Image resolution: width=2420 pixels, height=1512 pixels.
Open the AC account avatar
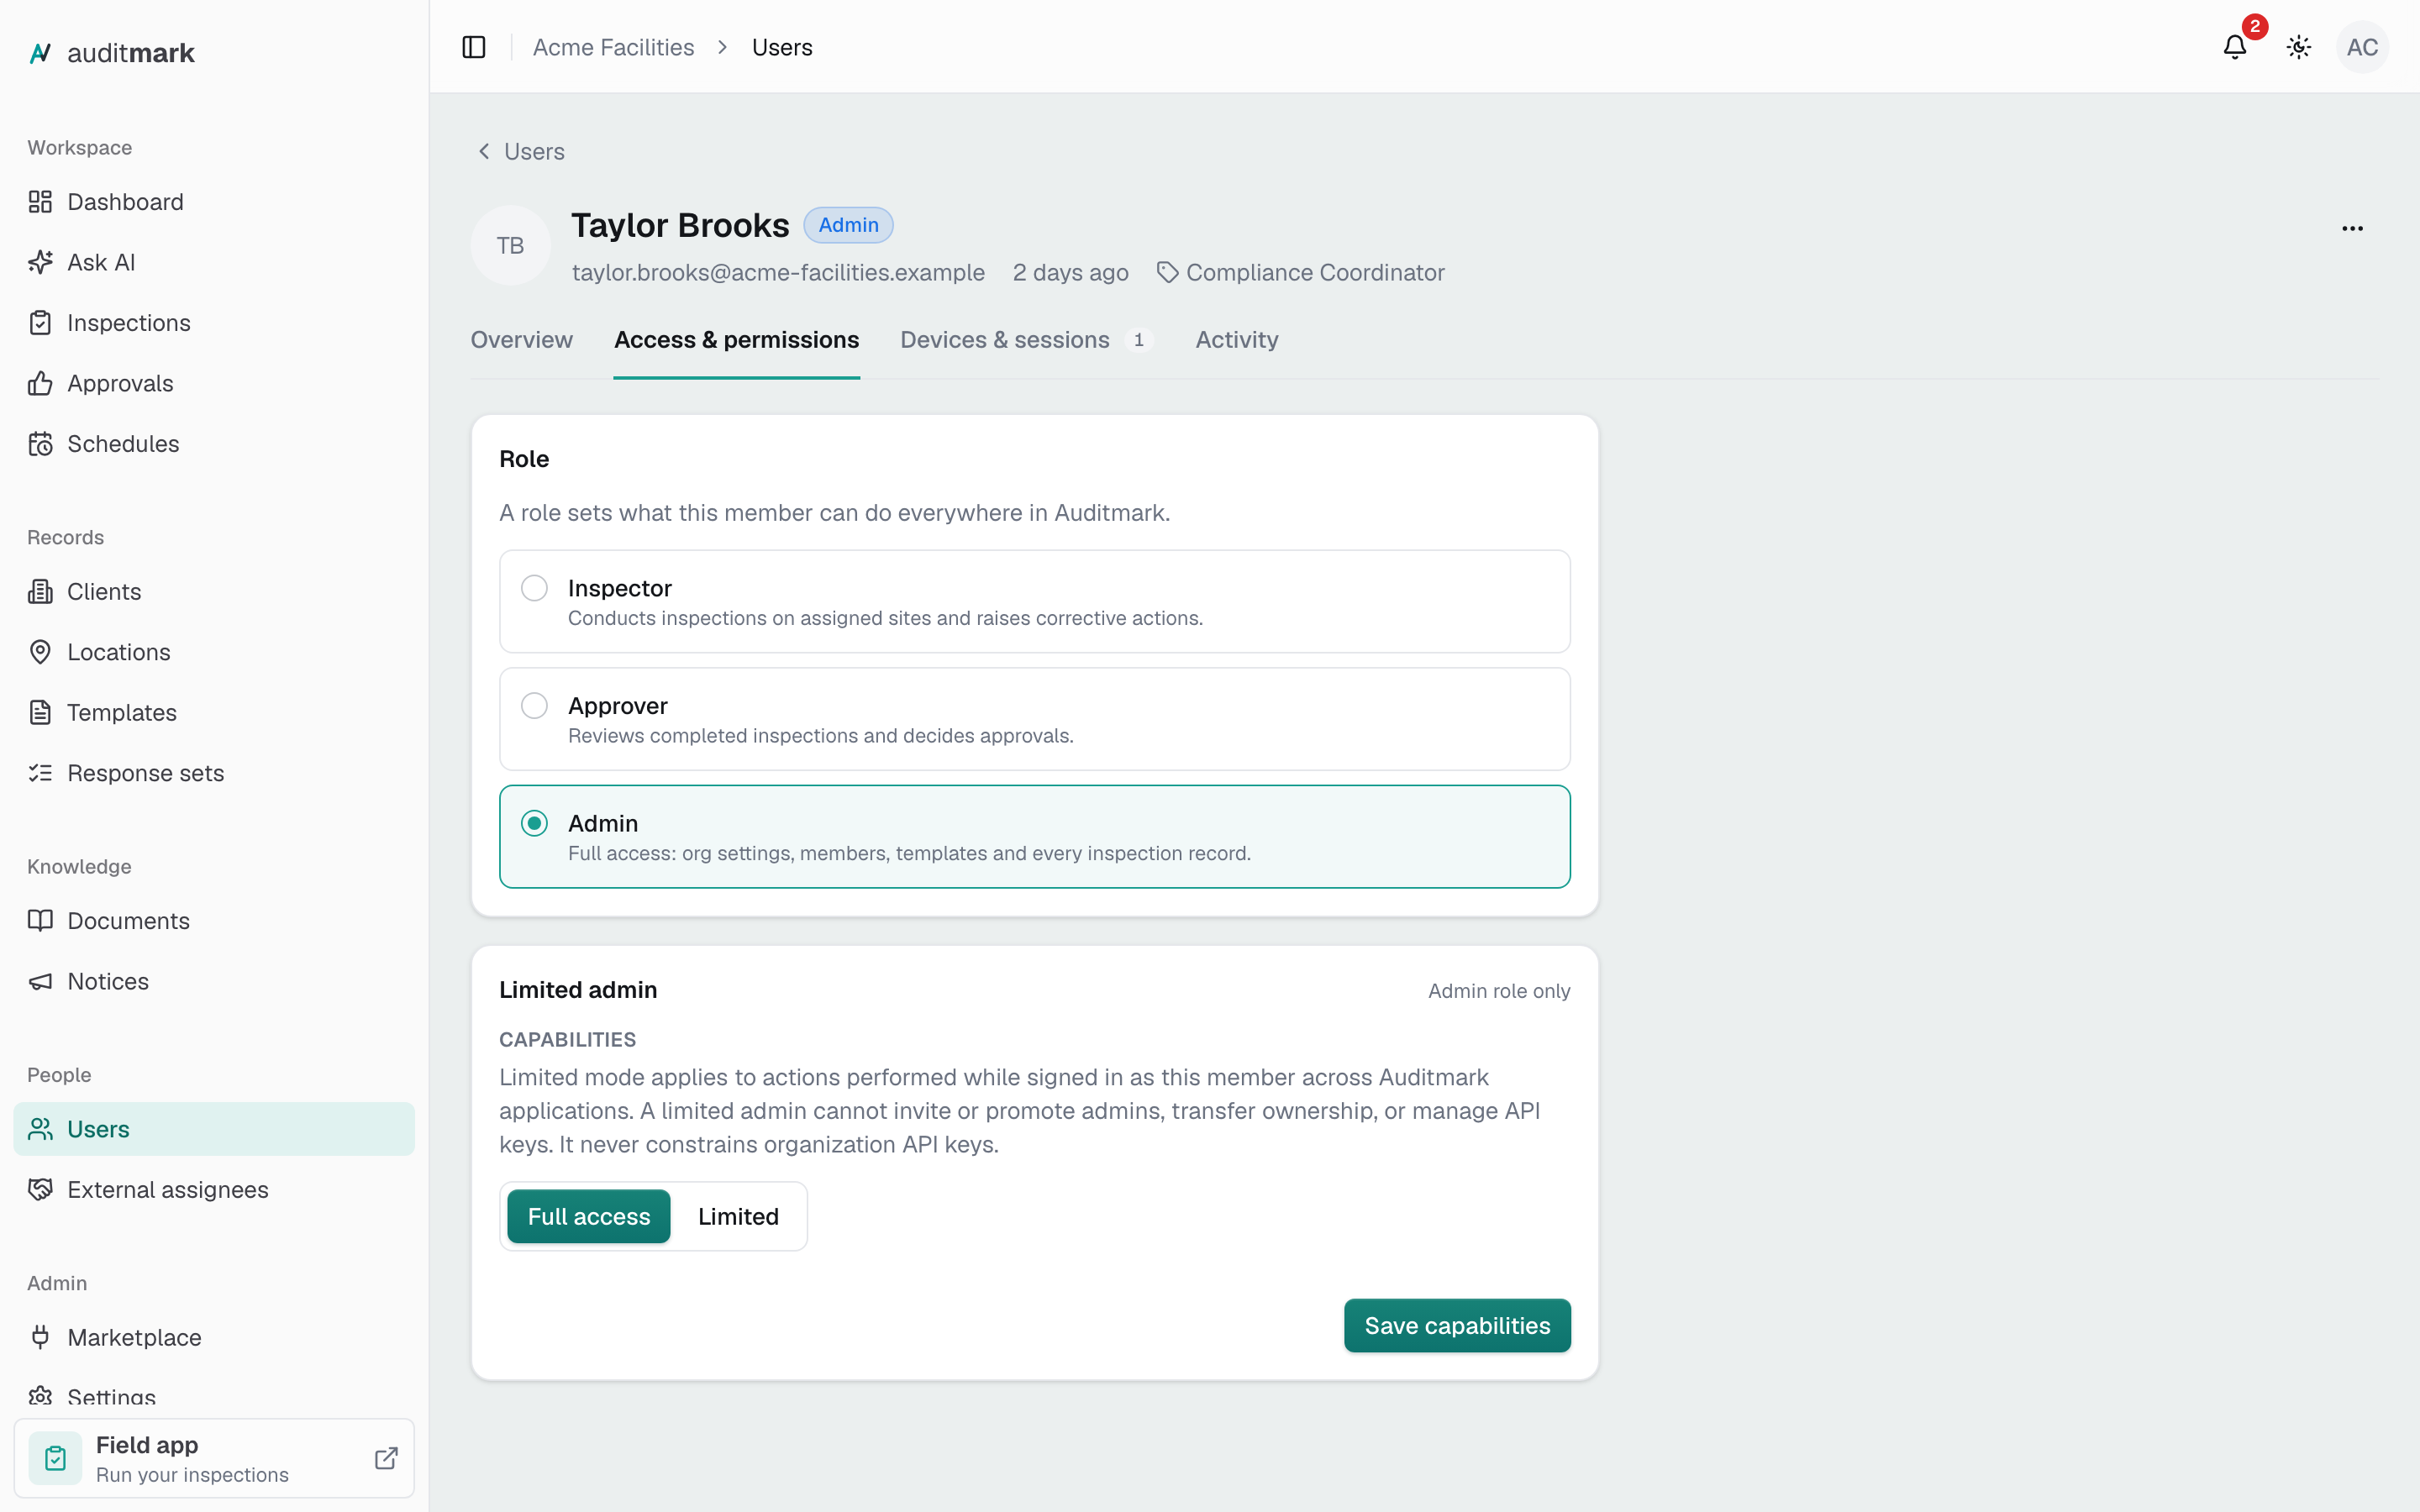click(2362, 47)
